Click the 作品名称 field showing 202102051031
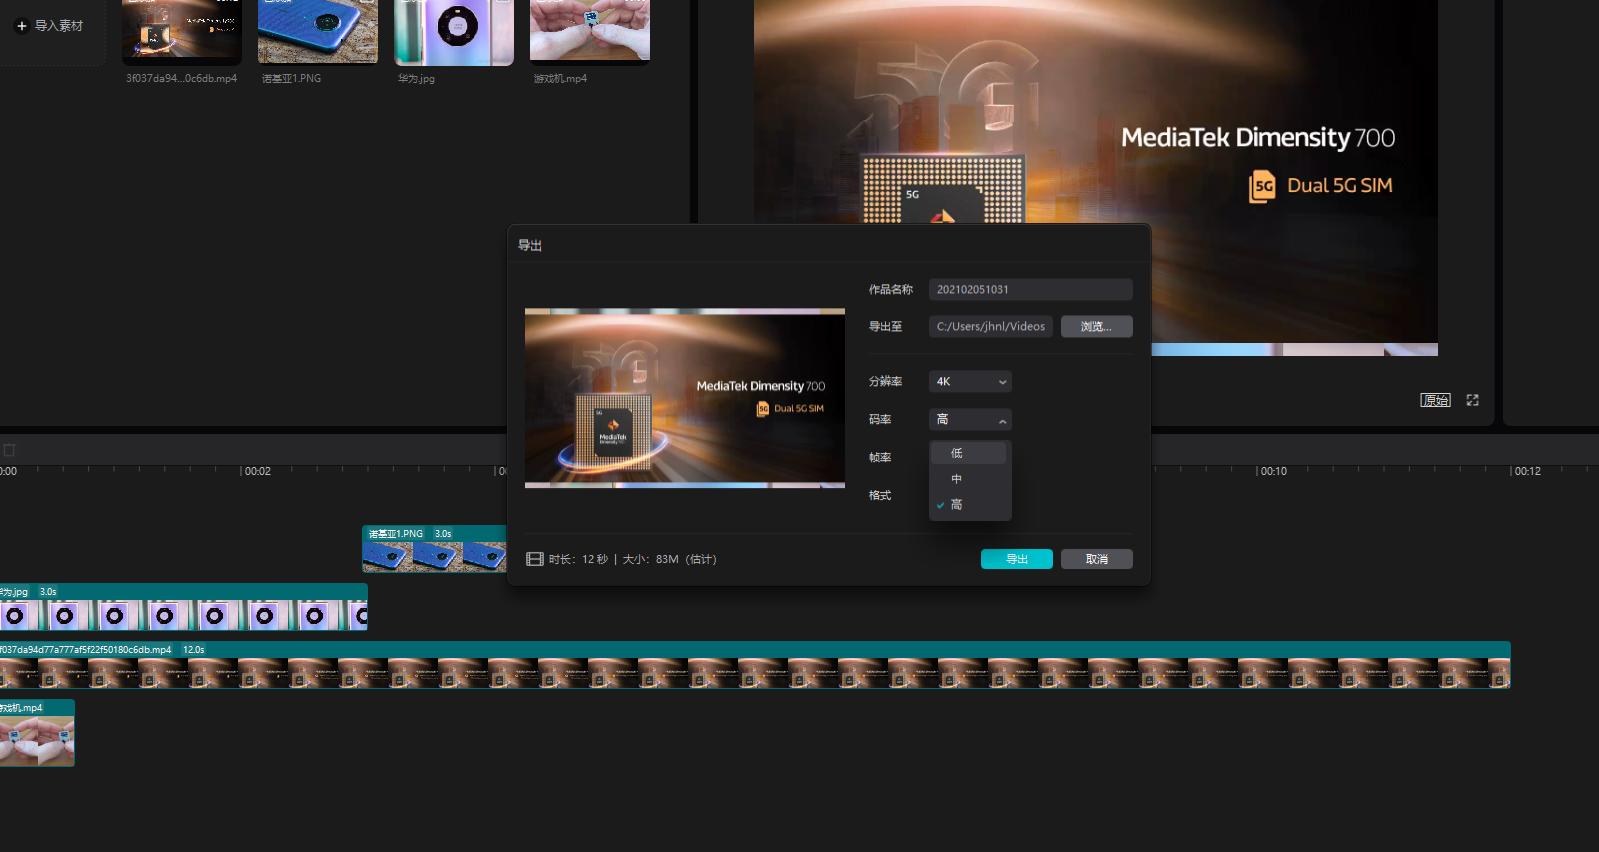Image resolution: width=1599 pixels, height=852 pixels. click(x=1030, y=289)
